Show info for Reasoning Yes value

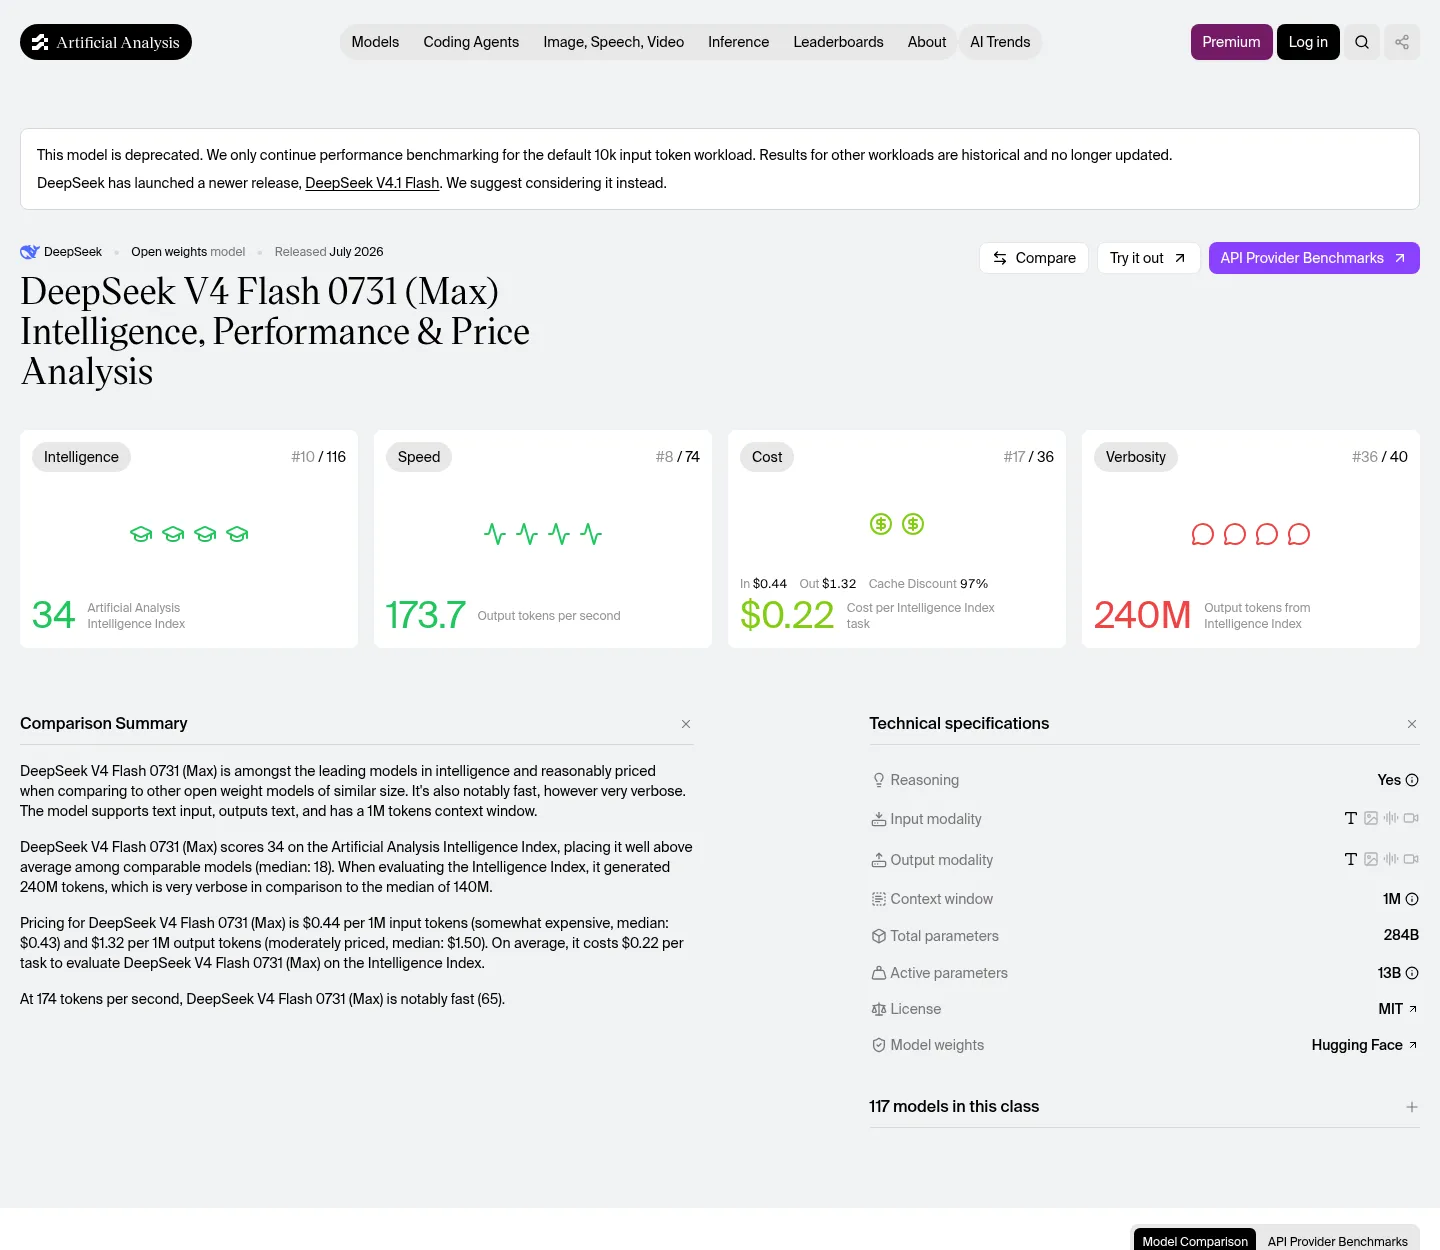1412,780
